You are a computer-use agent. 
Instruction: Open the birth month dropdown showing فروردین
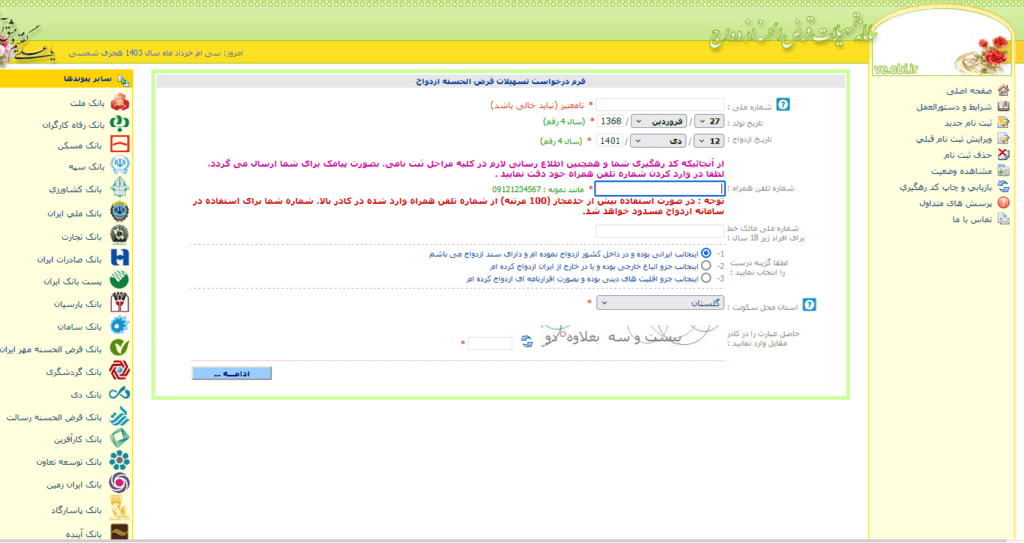pos(659,122)
